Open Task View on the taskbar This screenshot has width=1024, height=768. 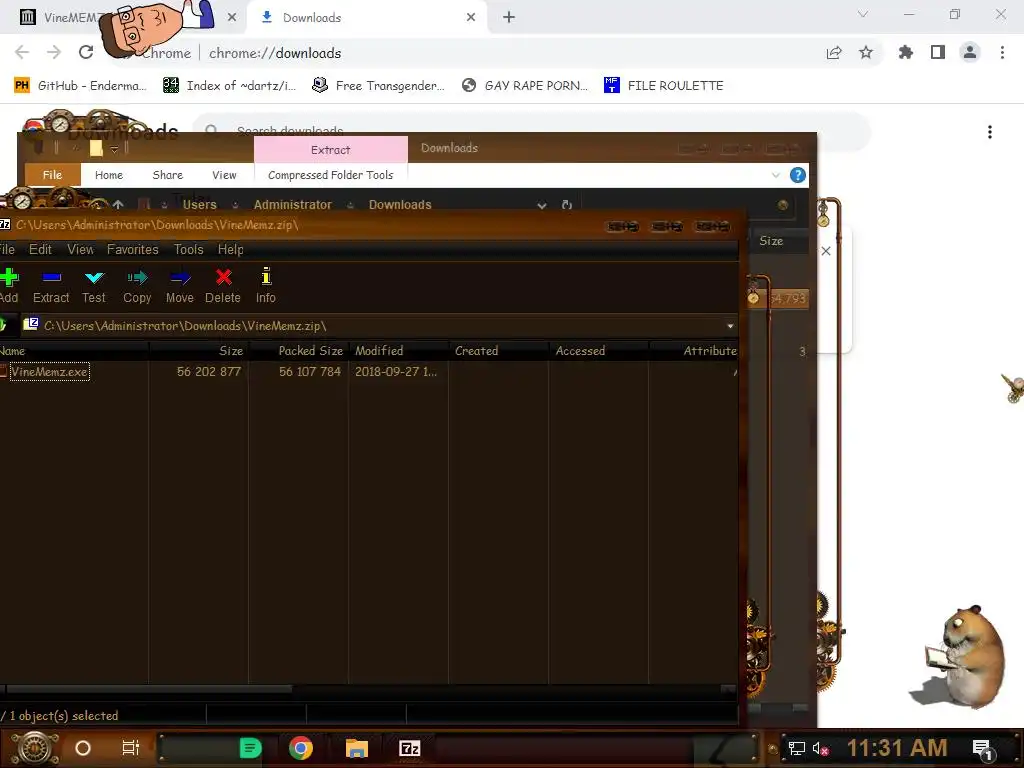(x=131, y=748)
